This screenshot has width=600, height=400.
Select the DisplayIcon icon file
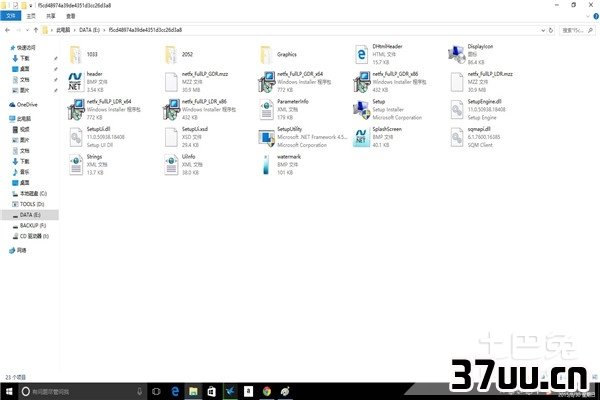tap(456, 54)
